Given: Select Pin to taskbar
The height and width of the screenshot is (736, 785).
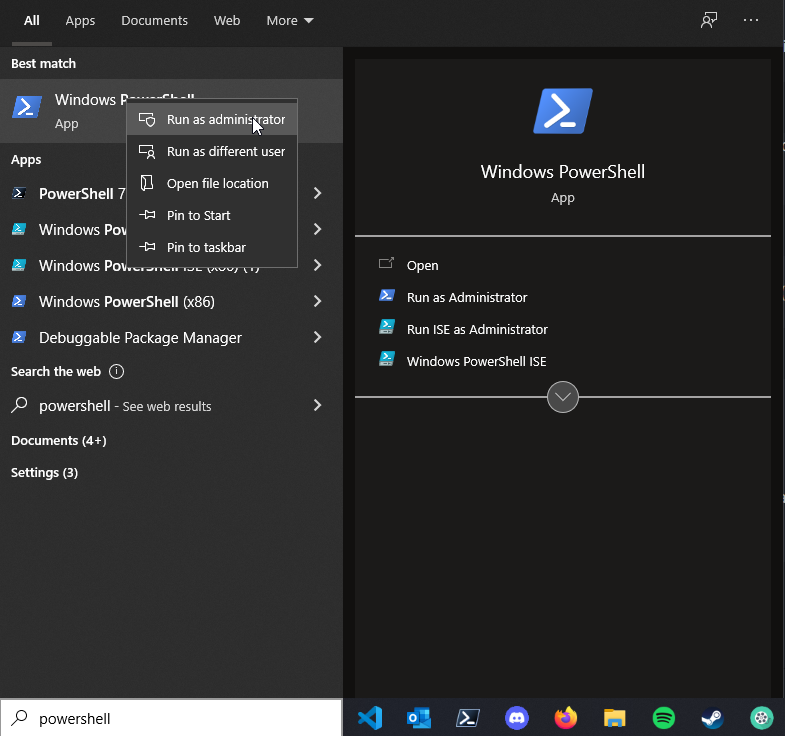Looking at the screenshot, I should pyautogui.click(x=212, y=247).
